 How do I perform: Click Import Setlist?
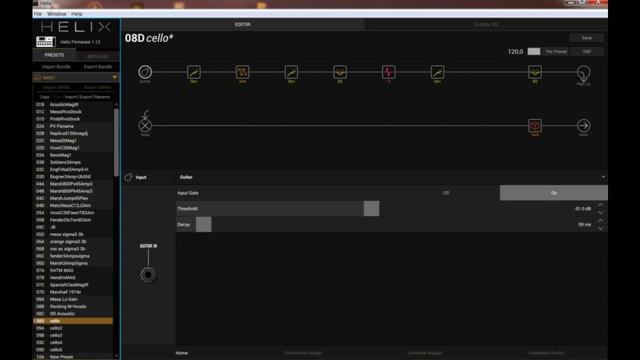[56, 87]
